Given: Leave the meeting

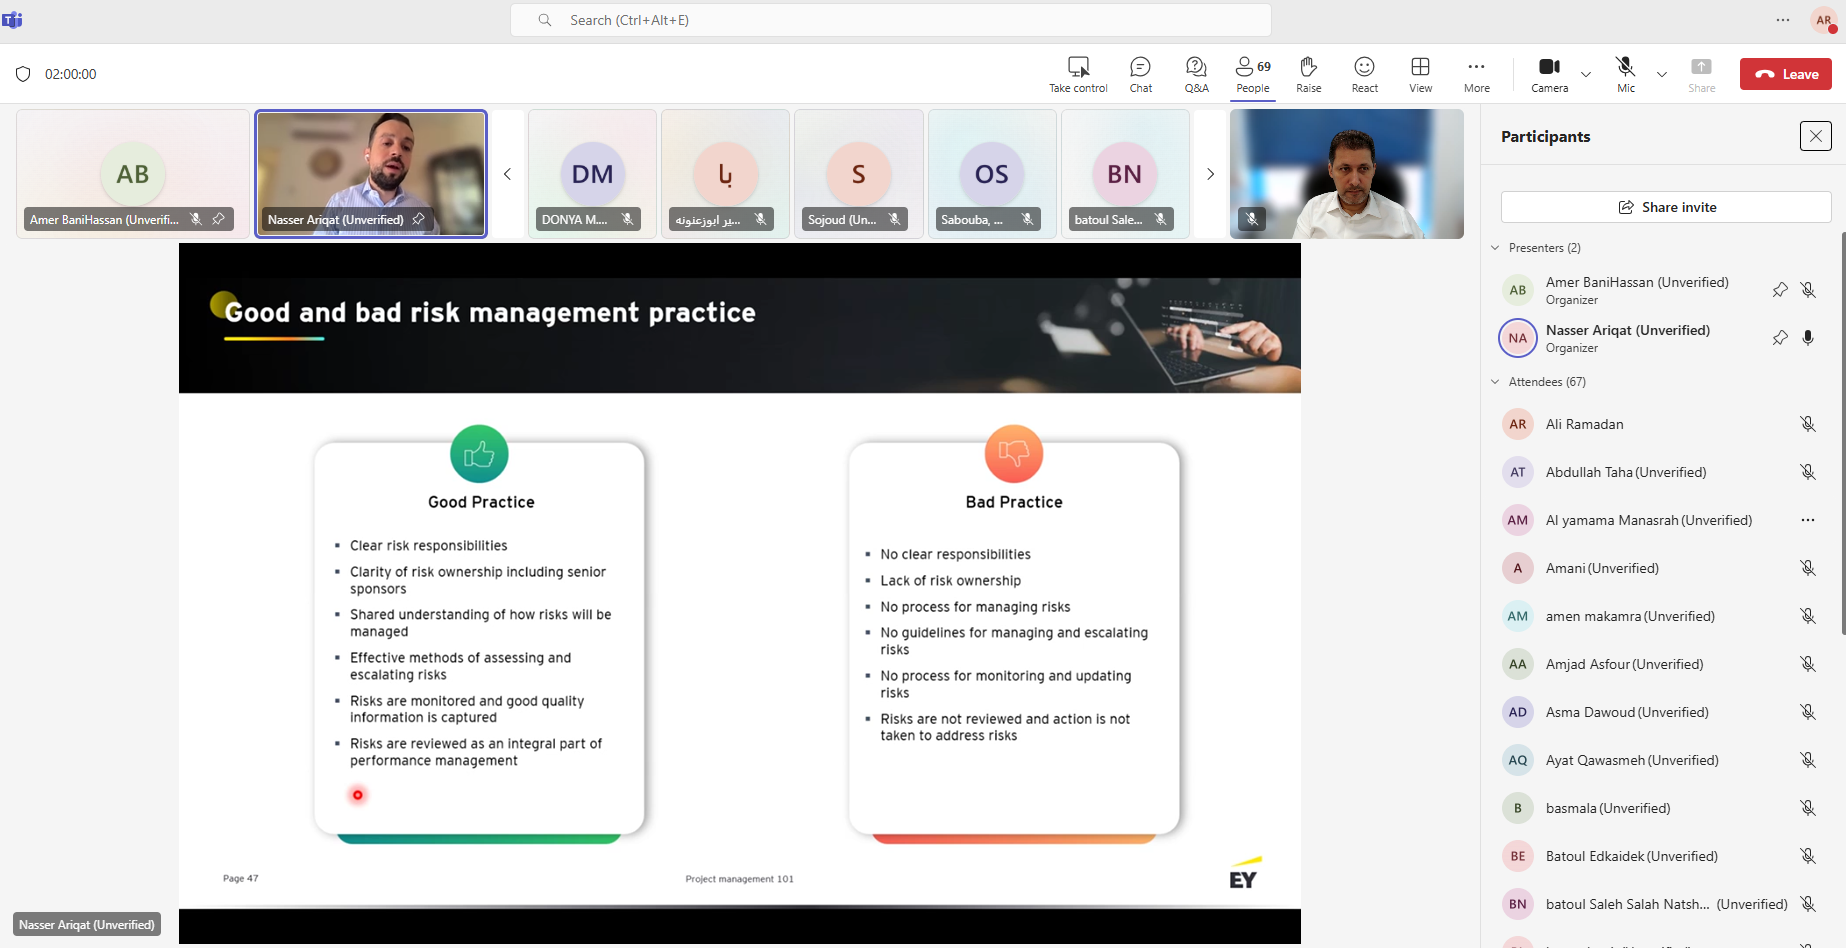Looking at the screenshot, I should coord(1785,74).
